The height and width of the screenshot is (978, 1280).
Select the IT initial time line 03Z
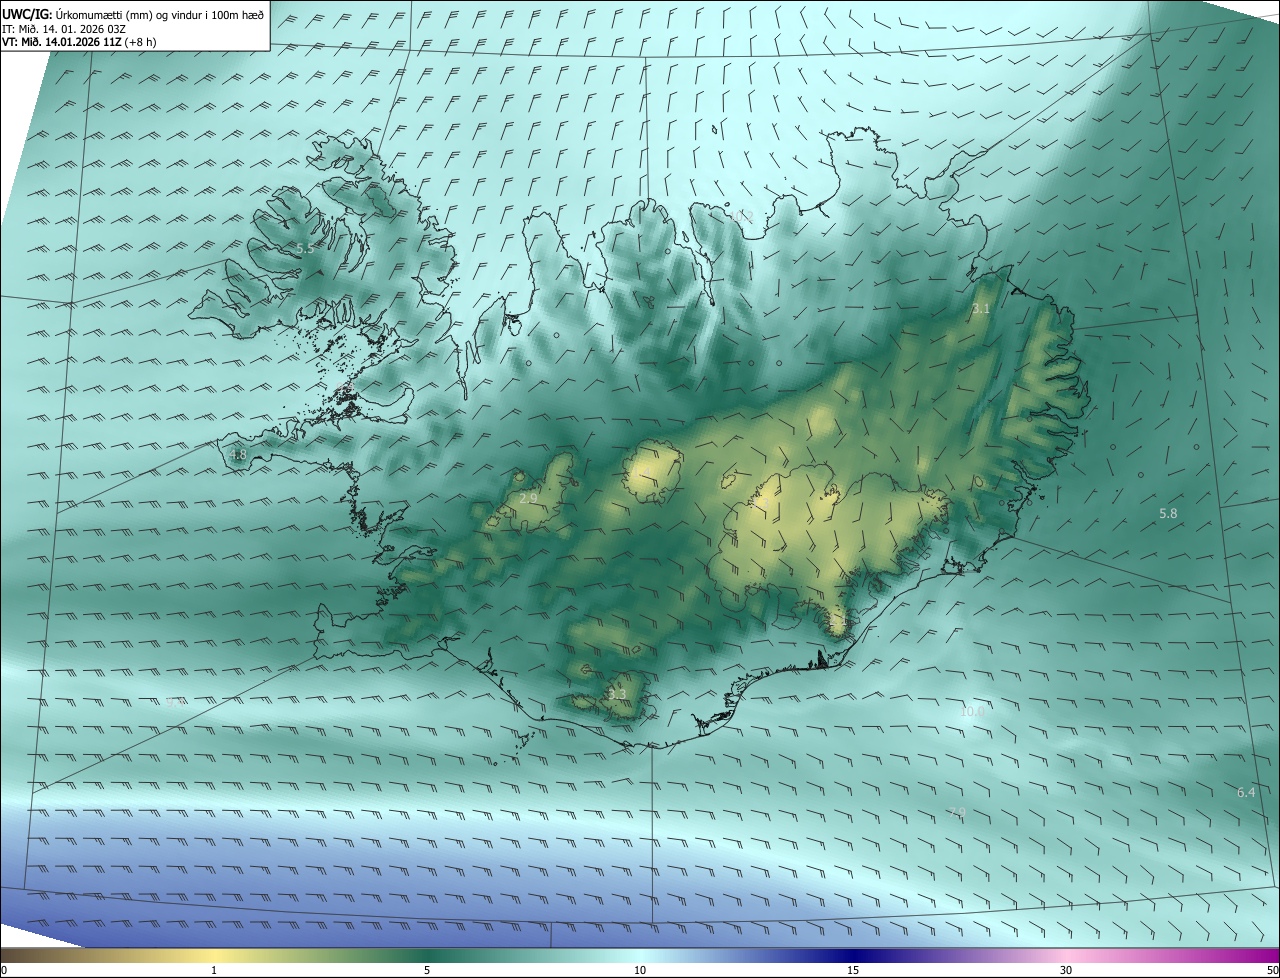point(65,29)
